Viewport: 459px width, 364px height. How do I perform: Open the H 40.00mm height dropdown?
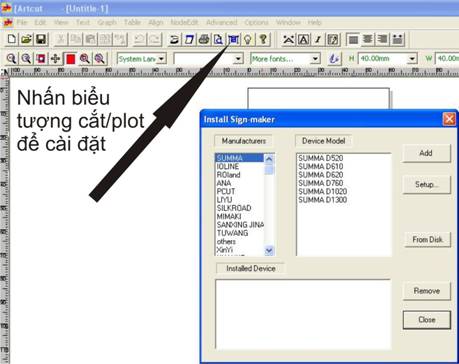412,59
